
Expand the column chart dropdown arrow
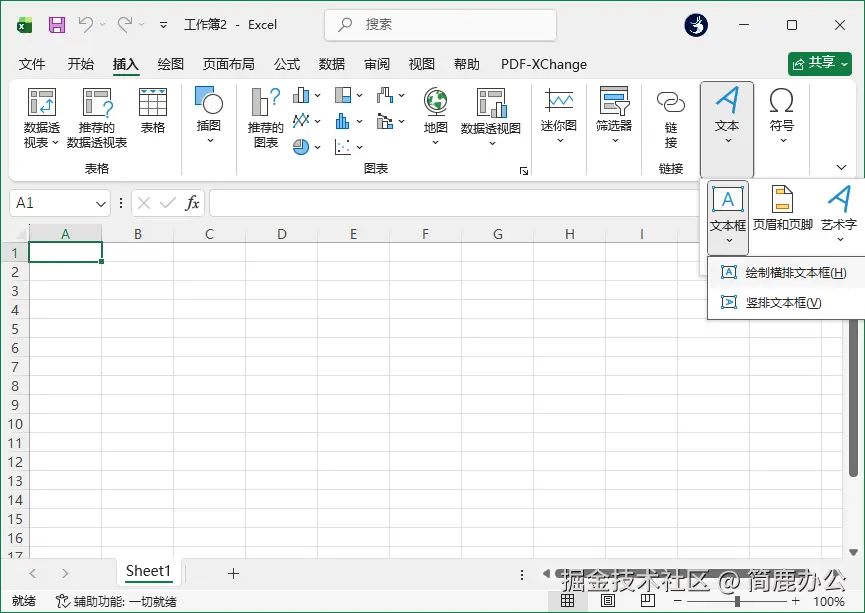[x=318, y=95]
